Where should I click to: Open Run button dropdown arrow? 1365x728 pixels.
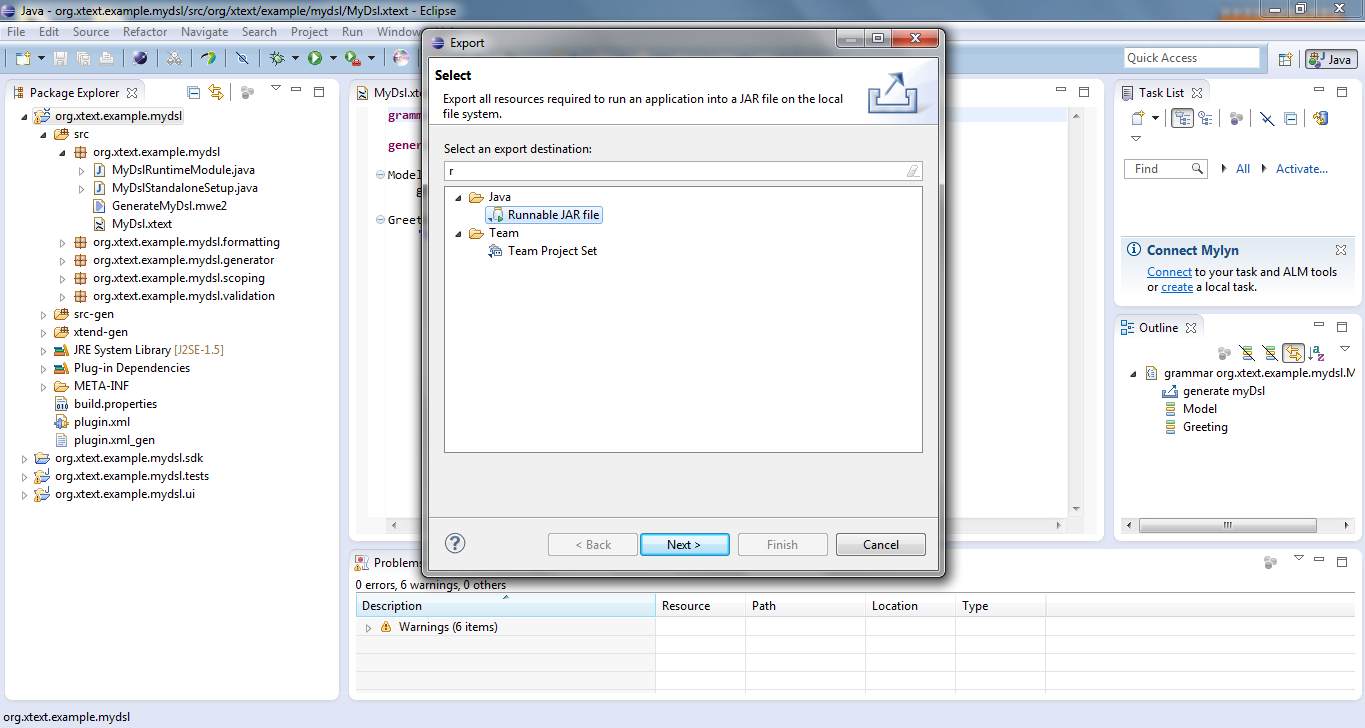331,58
